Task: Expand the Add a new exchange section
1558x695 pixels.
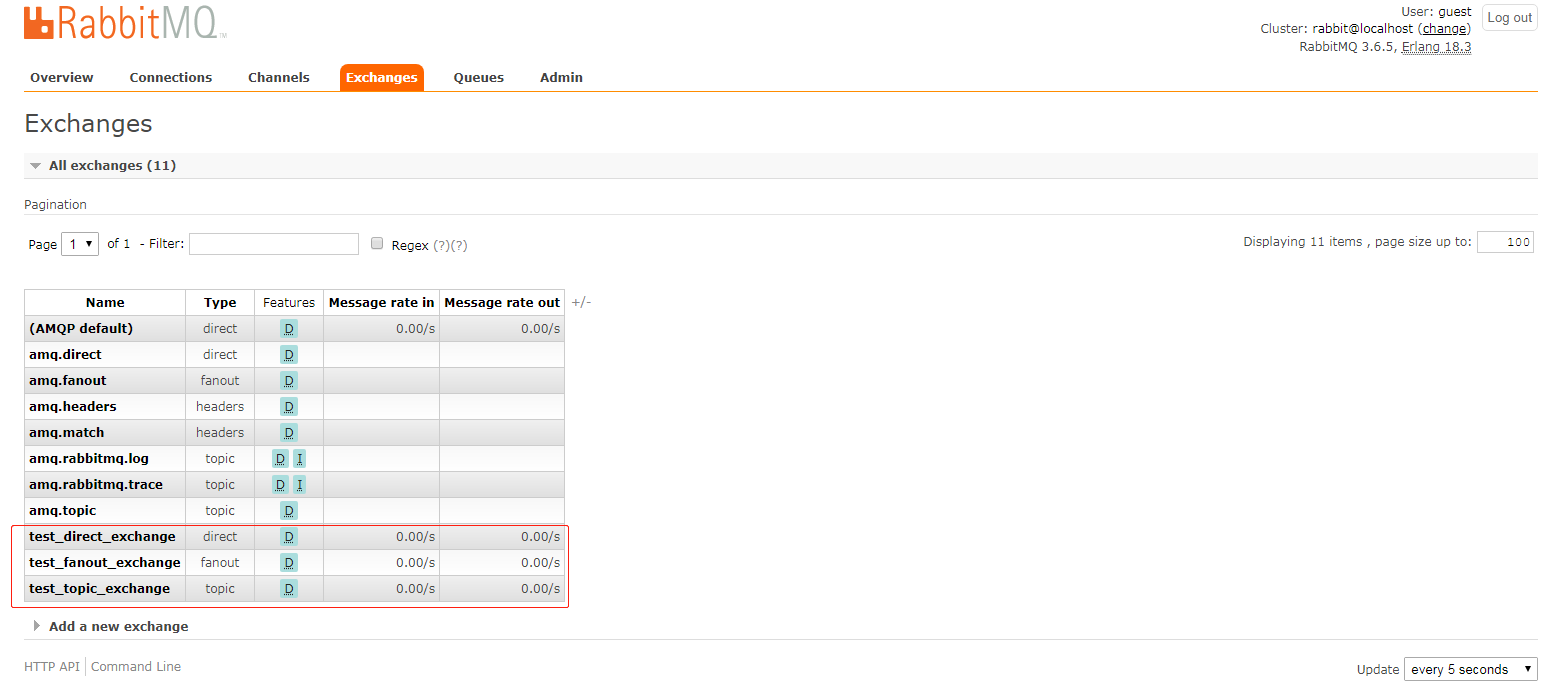Action: (x=118, y=627)
